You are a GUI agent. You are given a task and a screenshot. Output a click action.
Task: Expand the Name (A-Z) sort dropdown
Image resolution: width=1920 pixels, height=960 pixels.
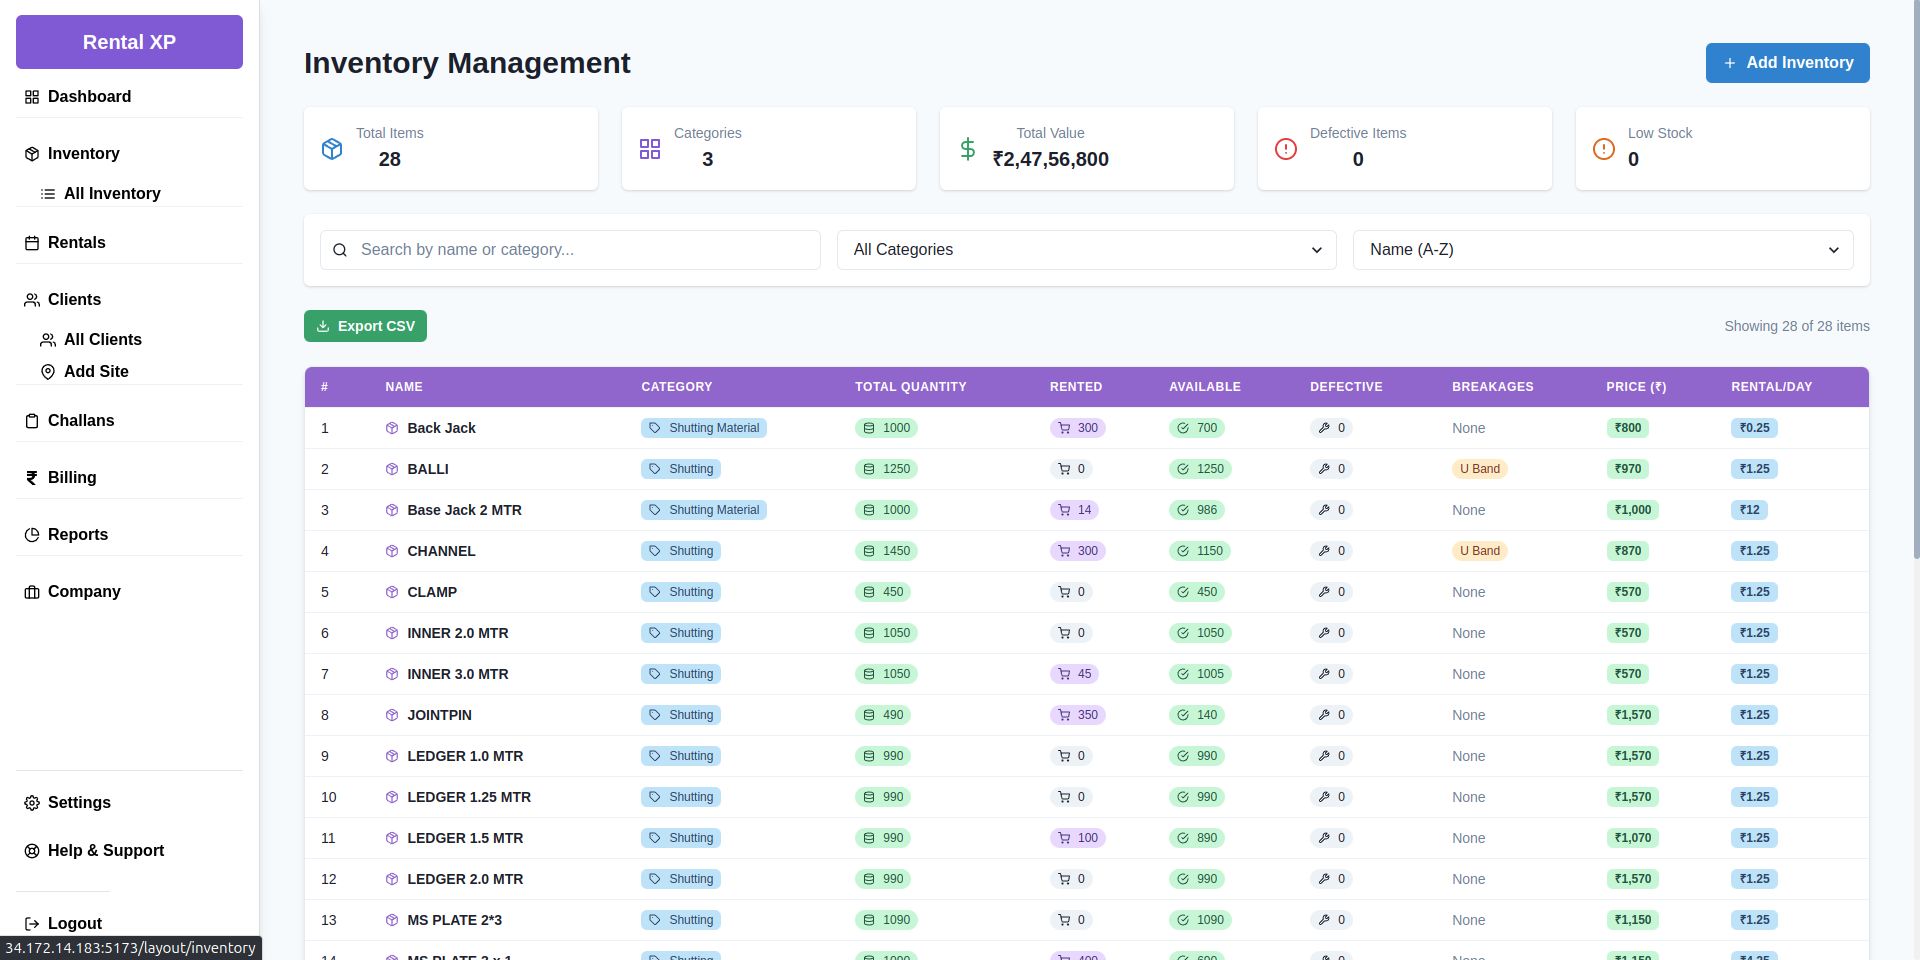click(1602, 250)
